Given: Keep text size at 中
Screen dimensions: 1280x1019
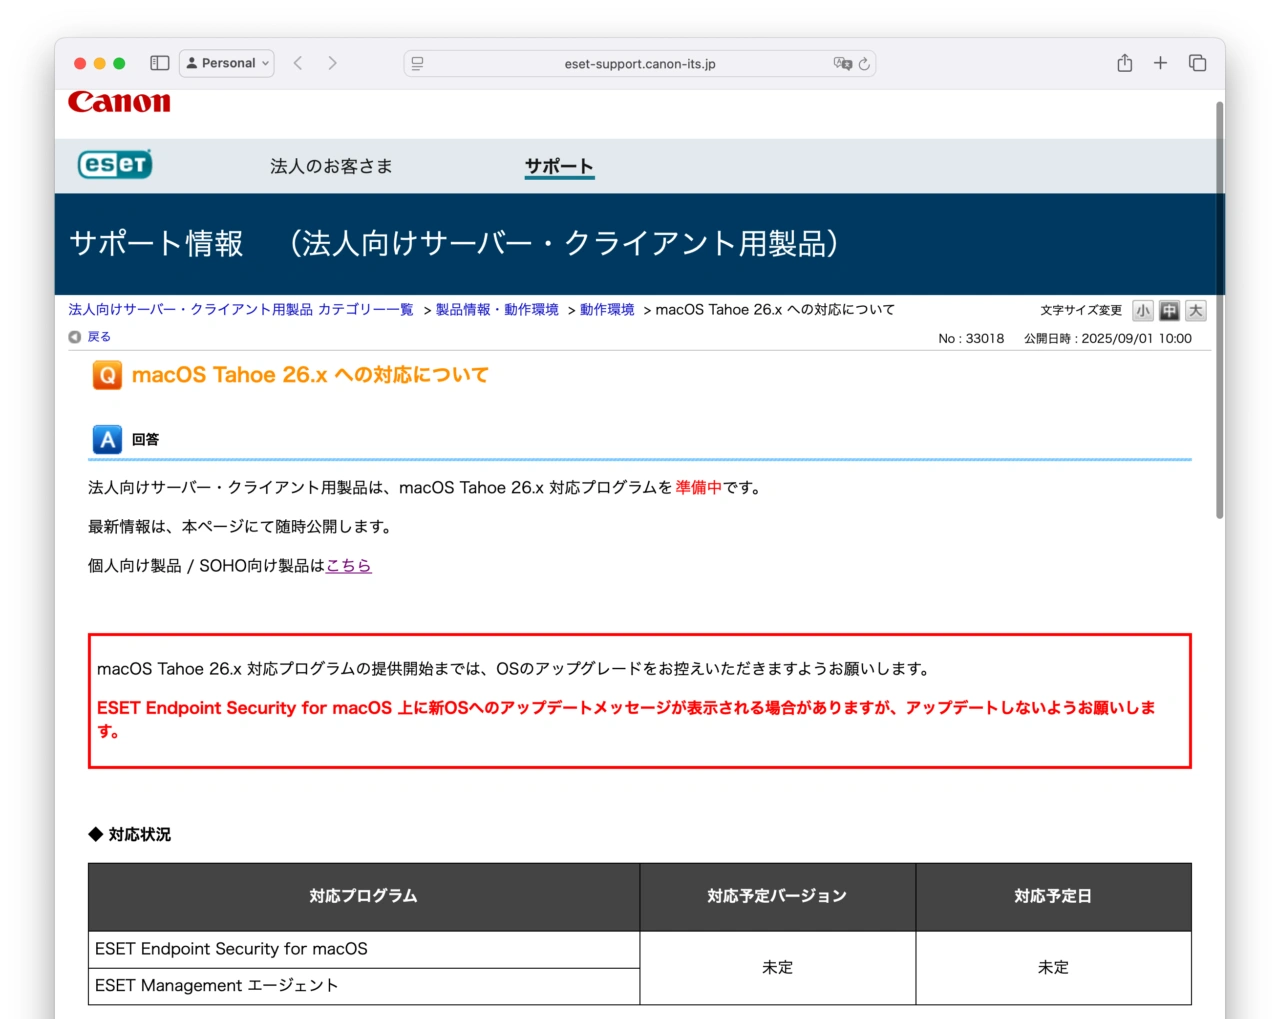Looking at the screenshot, I should [x=1169, y=310].
